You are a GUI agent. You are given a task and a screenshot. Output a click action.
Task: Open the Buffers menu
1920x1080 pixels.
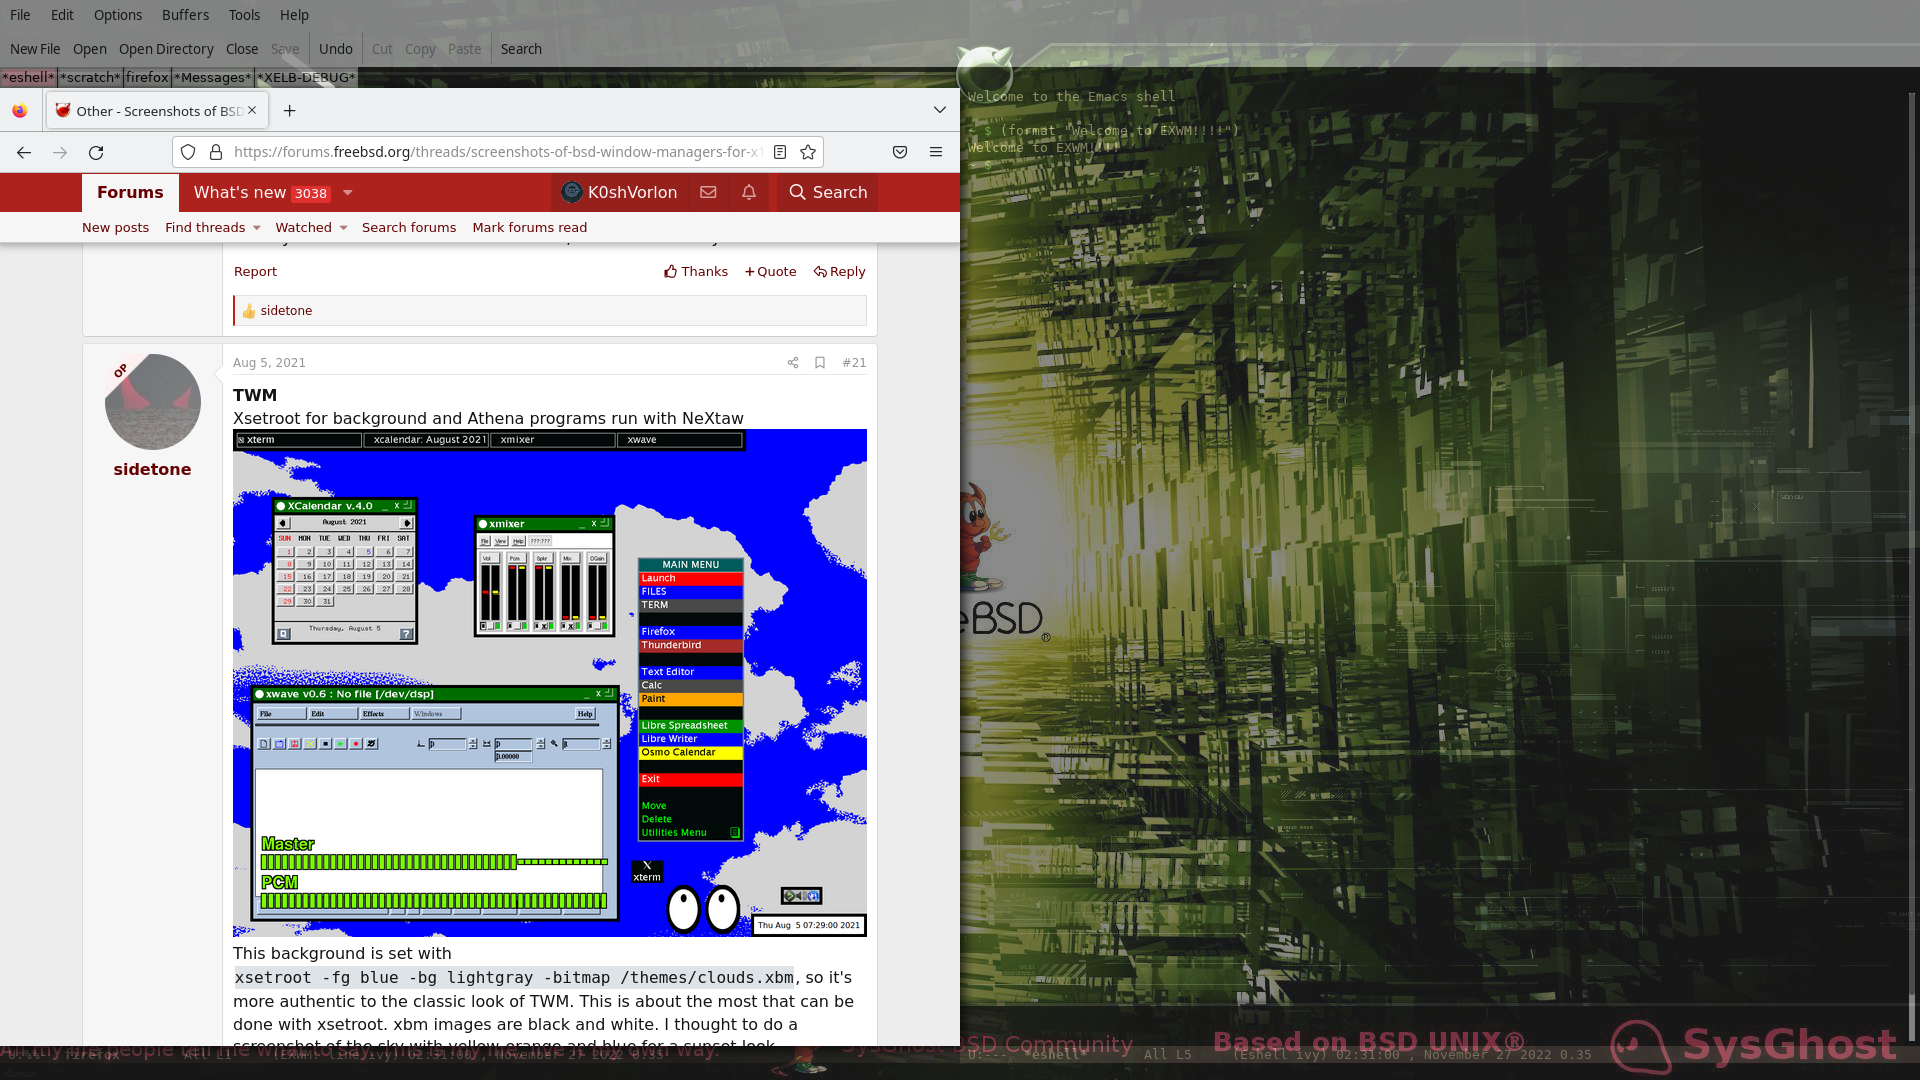pyautogui.click(x=185, y=15)
